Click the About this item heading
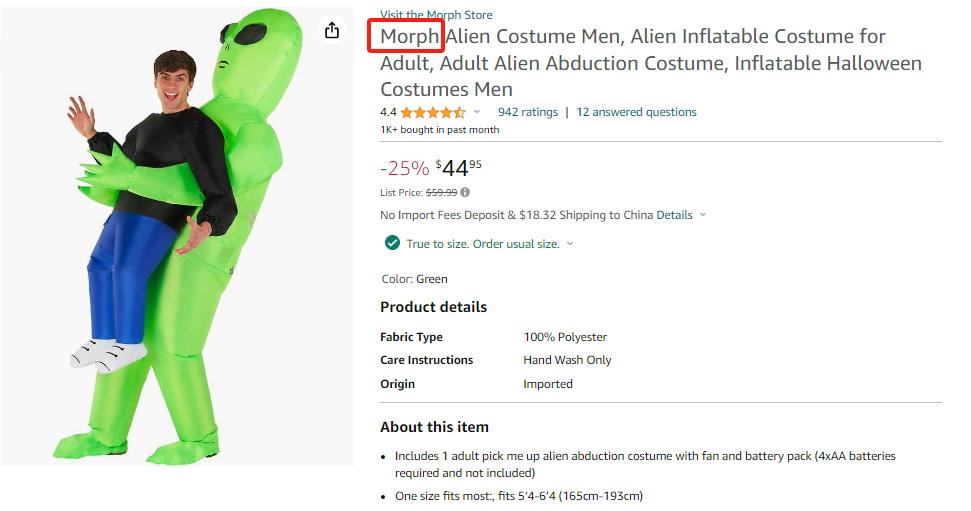971x511 pixels. (x=434, y=427)
